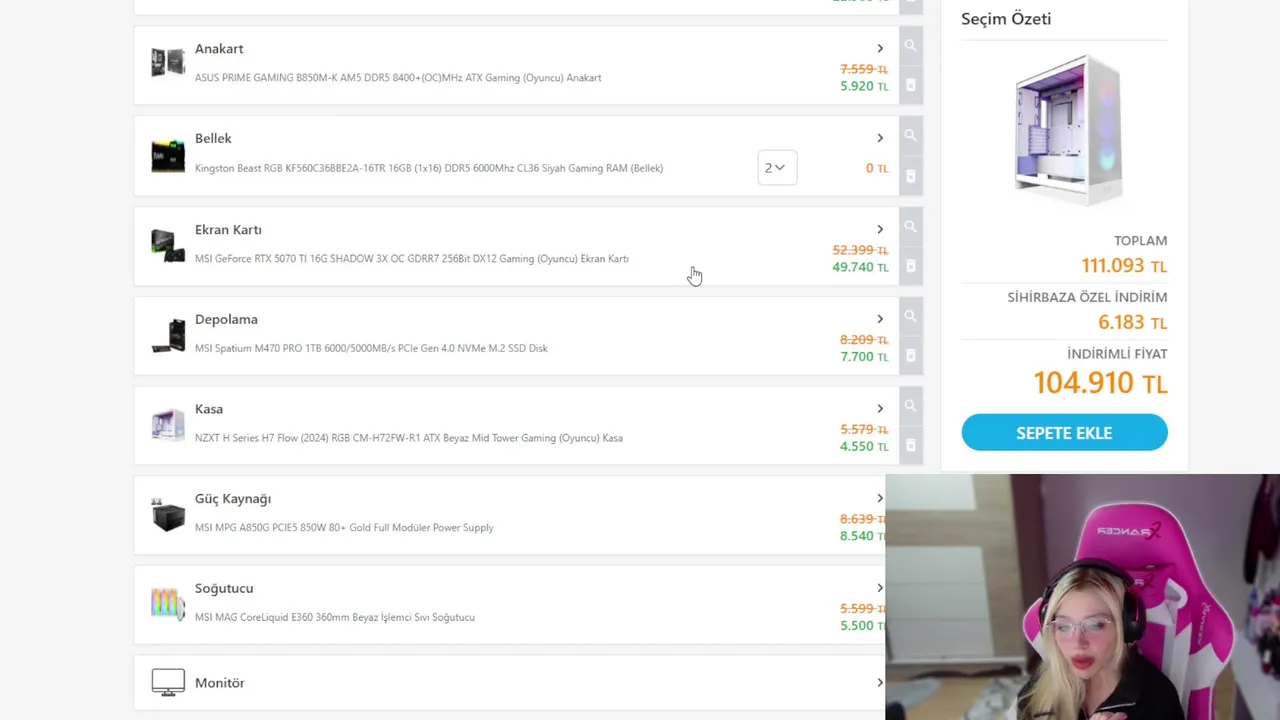Click the MSI MPG A850G PCIE5 product name
Screen dimensions: 1280x720
[344, 527]
